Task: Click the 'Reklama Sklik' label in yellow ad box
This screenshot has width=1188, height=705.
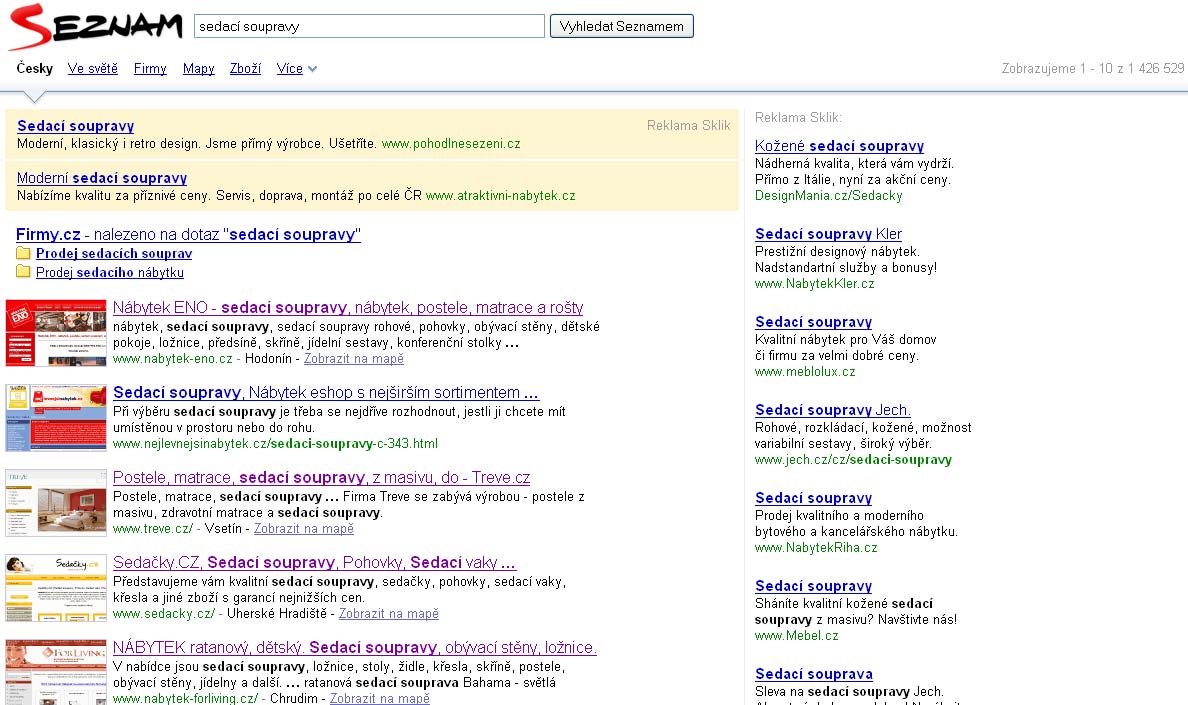Action: coord(688,125)
